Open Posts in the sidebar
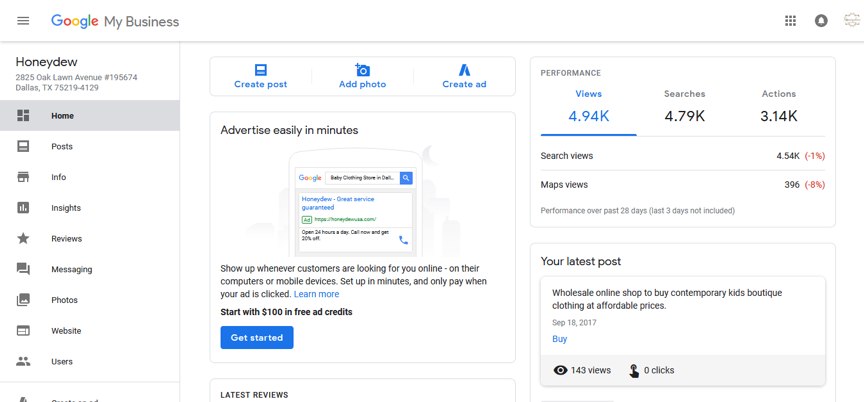This screenshot has width=864, height=402. coord(90,146)
